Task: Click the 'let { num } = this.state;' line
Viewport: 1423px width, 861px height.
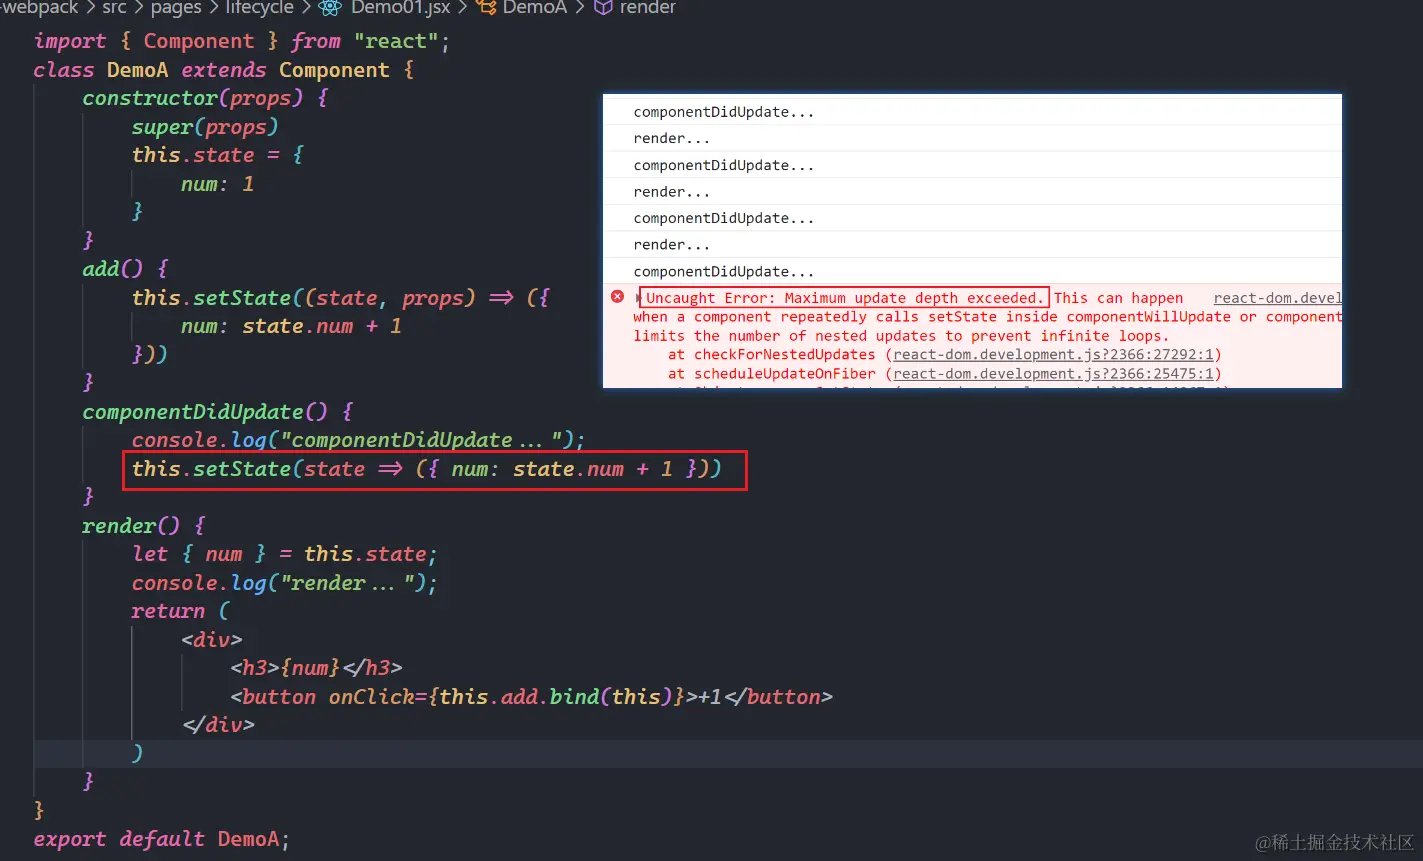Action: pos(285,554)
